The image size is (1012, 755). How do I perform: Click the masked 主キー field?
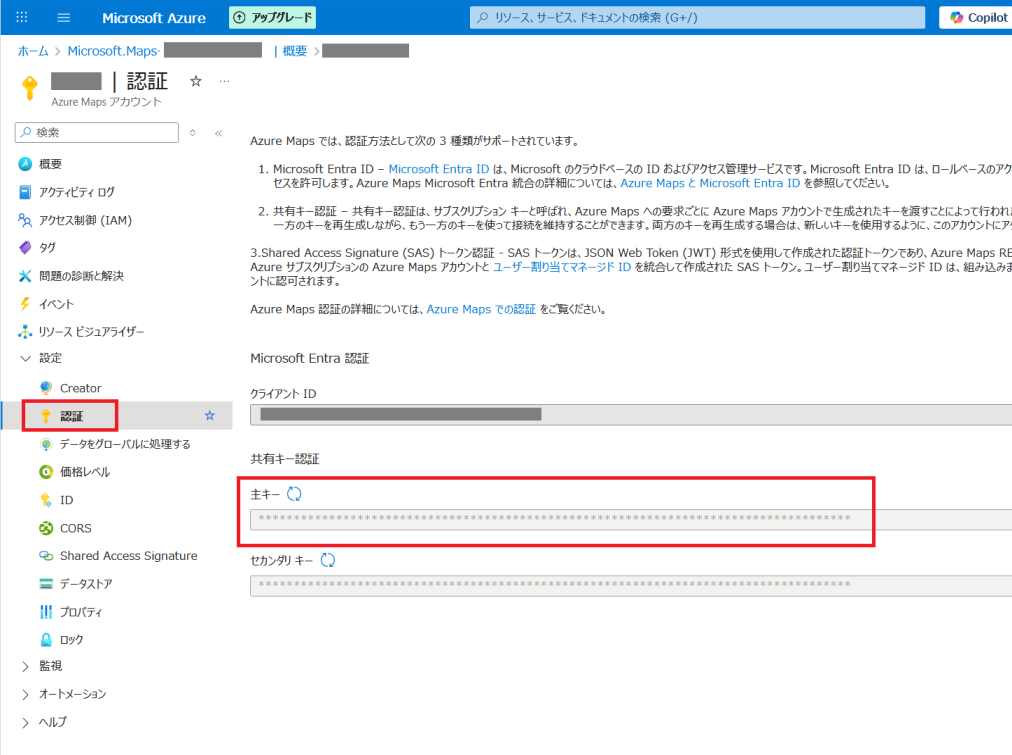coord(631,519)
